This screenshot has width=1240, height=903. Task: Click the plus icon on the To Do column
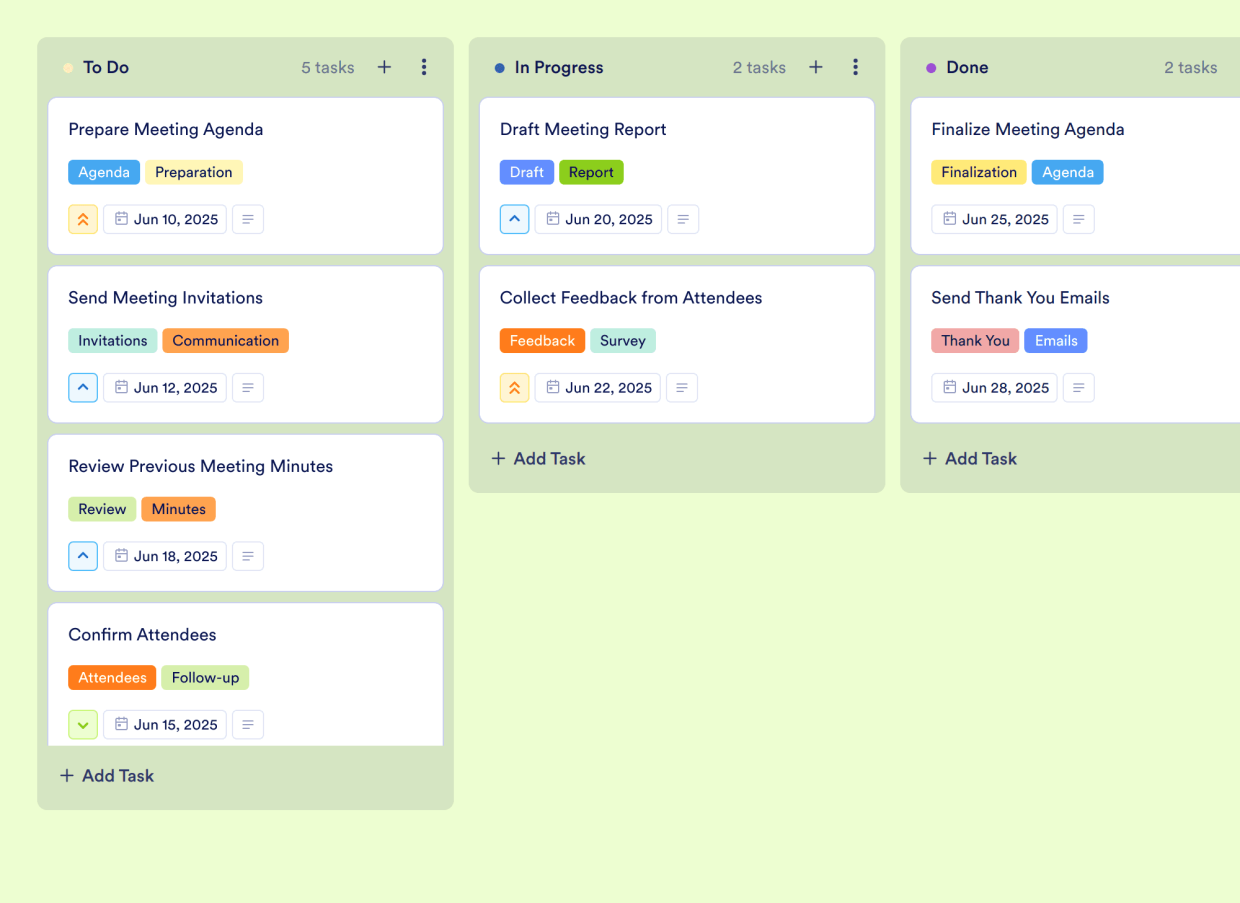pyautogui.click(x=384, y=67)
